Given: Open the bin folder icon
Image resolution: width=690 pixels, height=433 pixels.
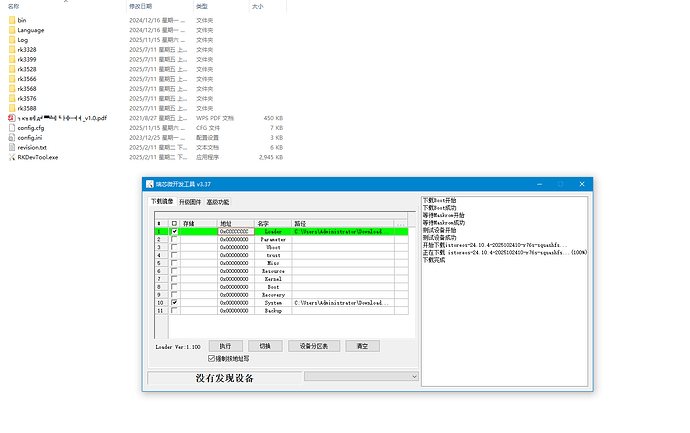Looking at the screenshot, I should pyautogui.click(x=11, y=20).
